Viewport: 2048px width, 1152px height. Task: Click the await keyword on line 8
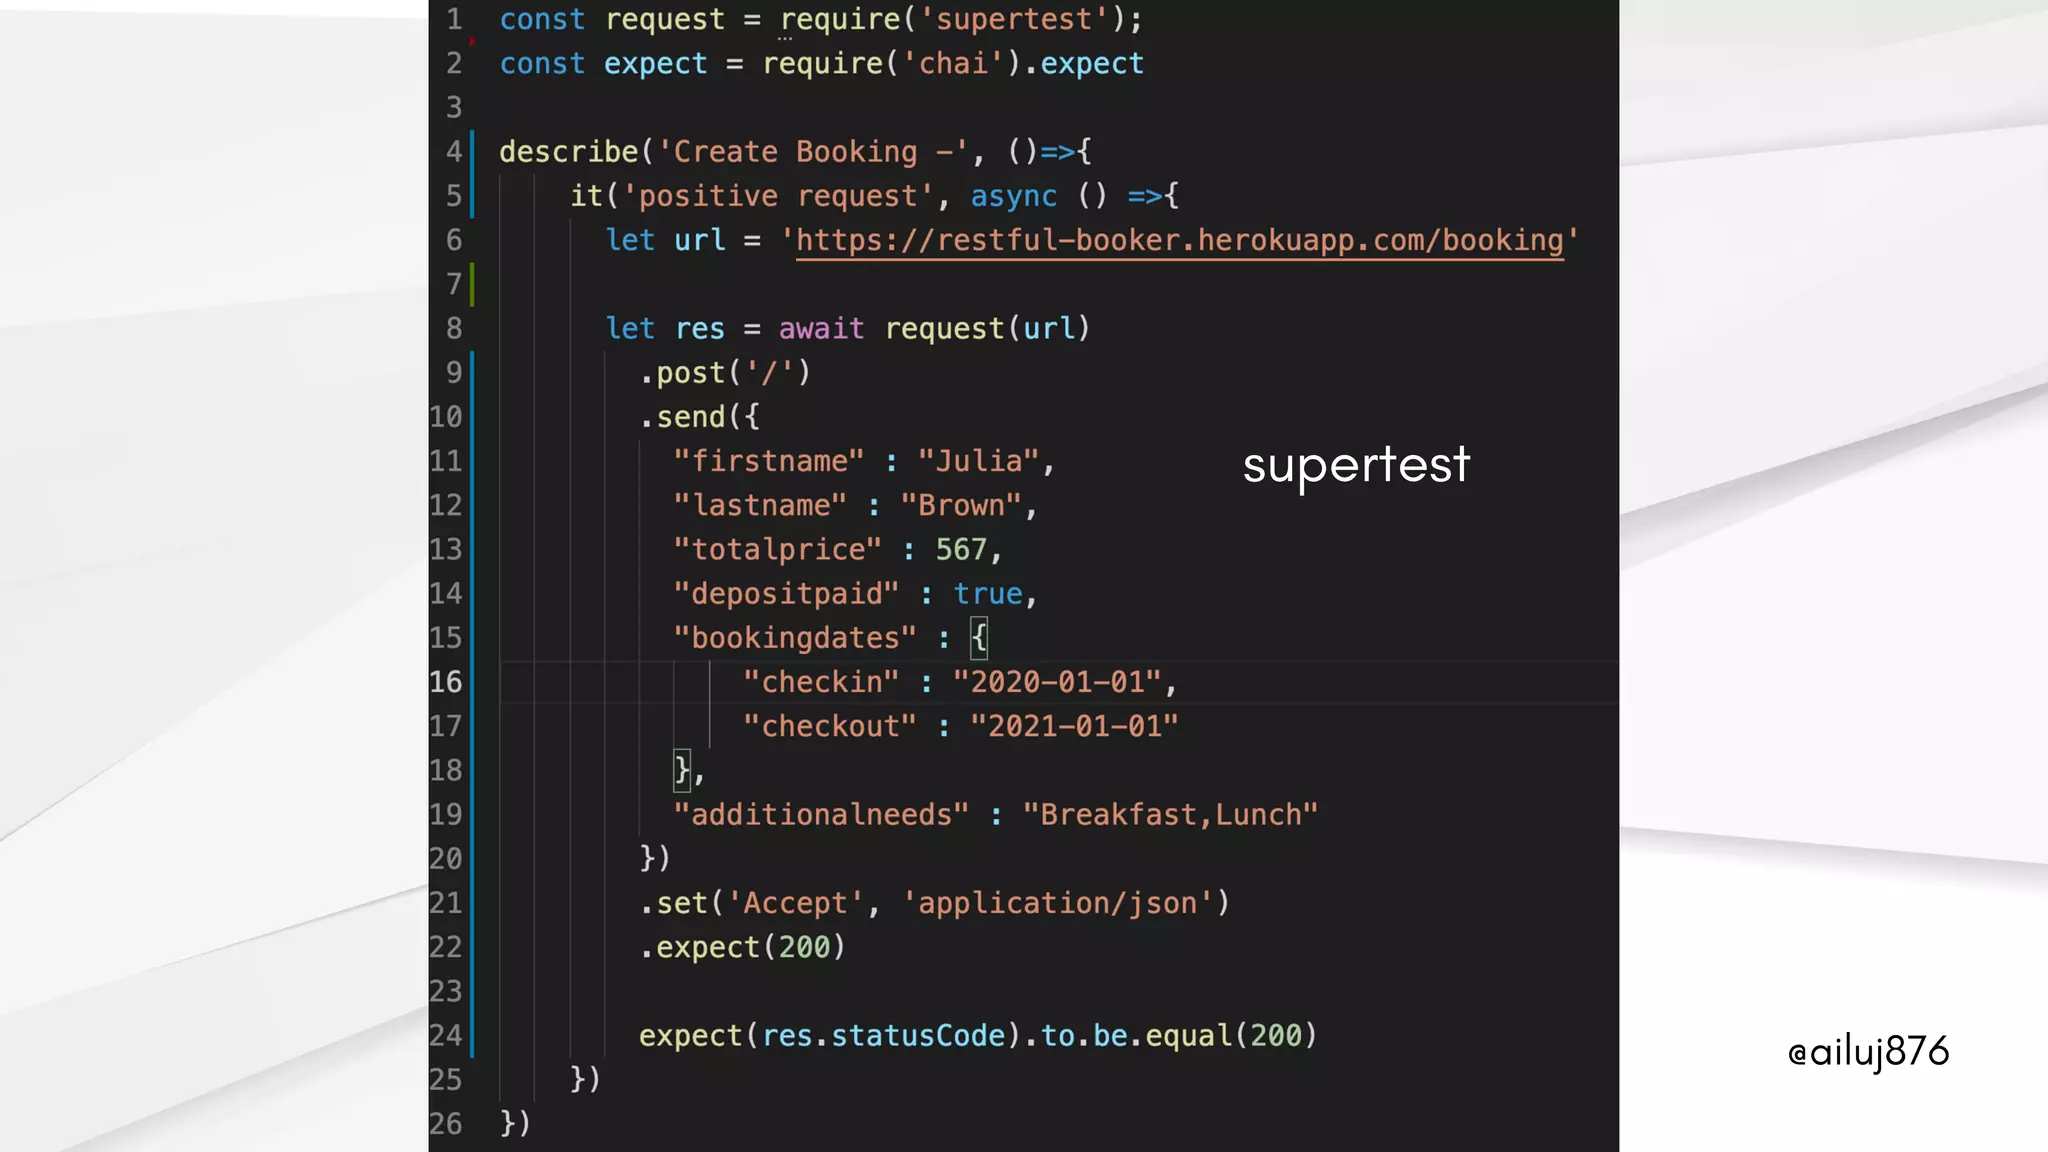(x=821, y=329)
